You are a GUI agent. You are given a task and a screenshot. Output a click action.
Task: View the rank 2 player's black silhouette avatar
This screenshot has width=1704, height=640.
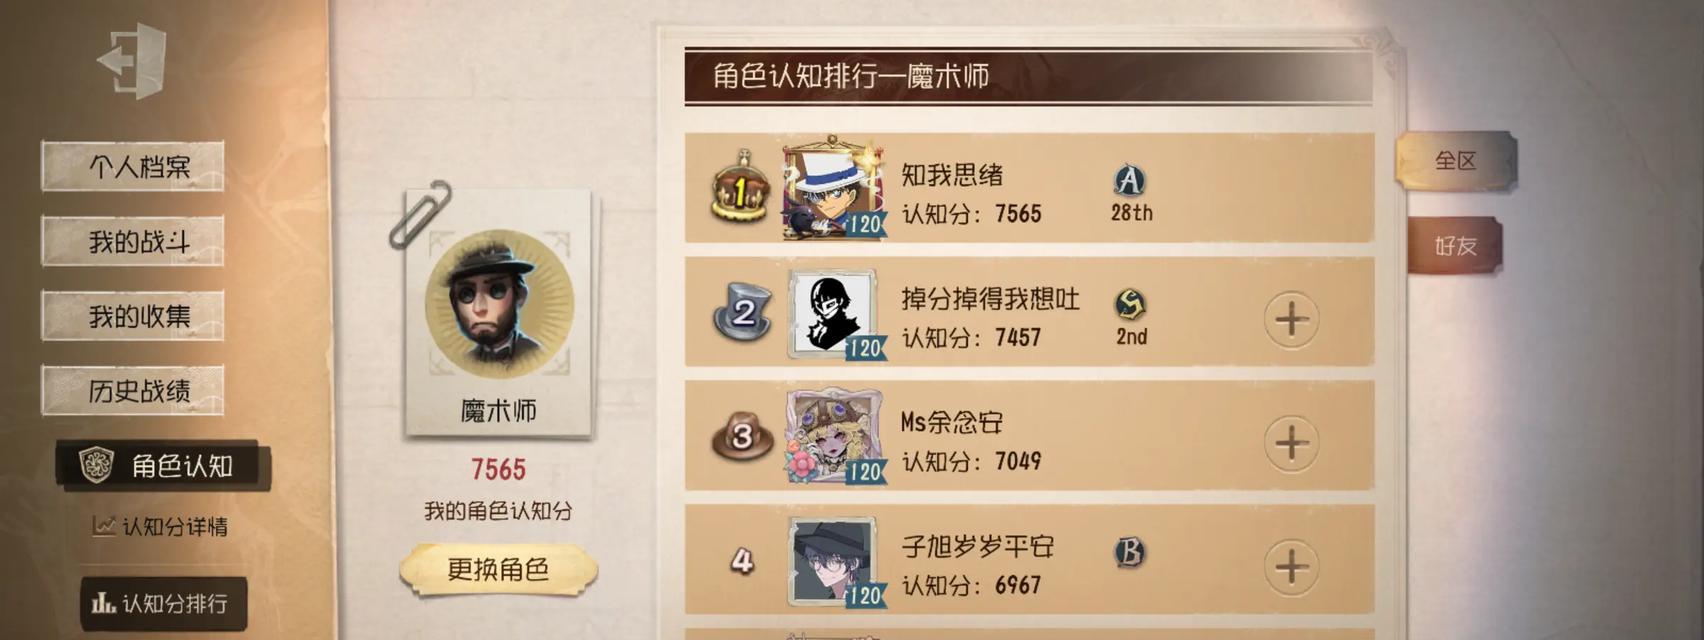[x=832, y=314]
